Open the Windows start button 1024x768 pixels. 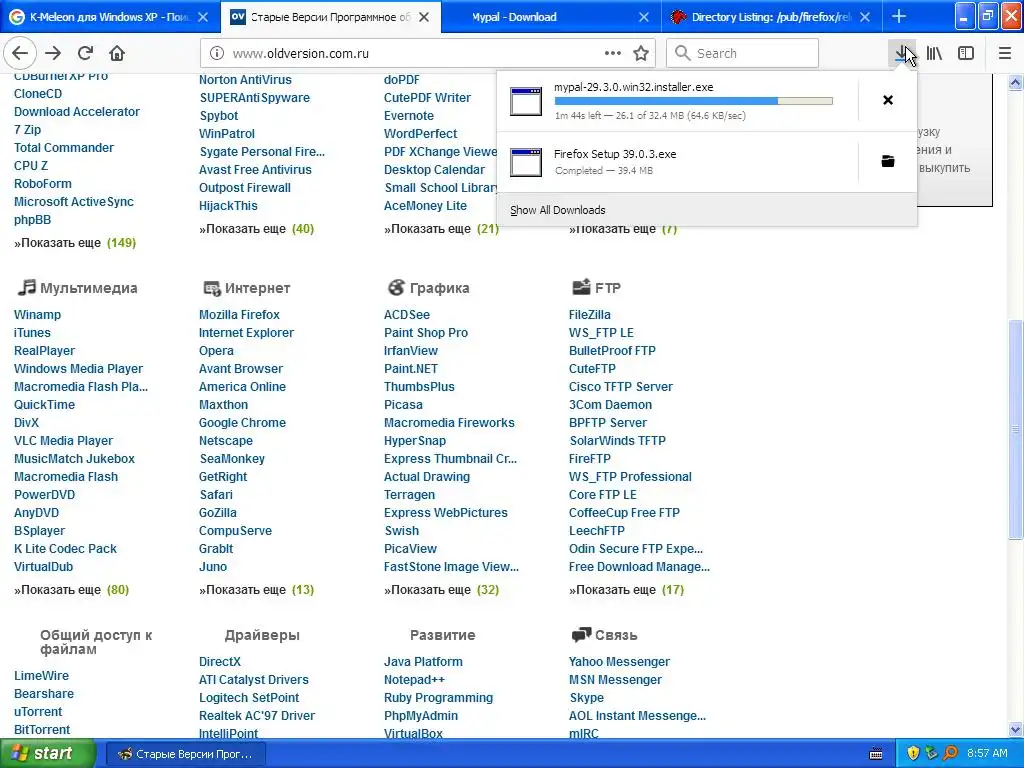point(47,754)
